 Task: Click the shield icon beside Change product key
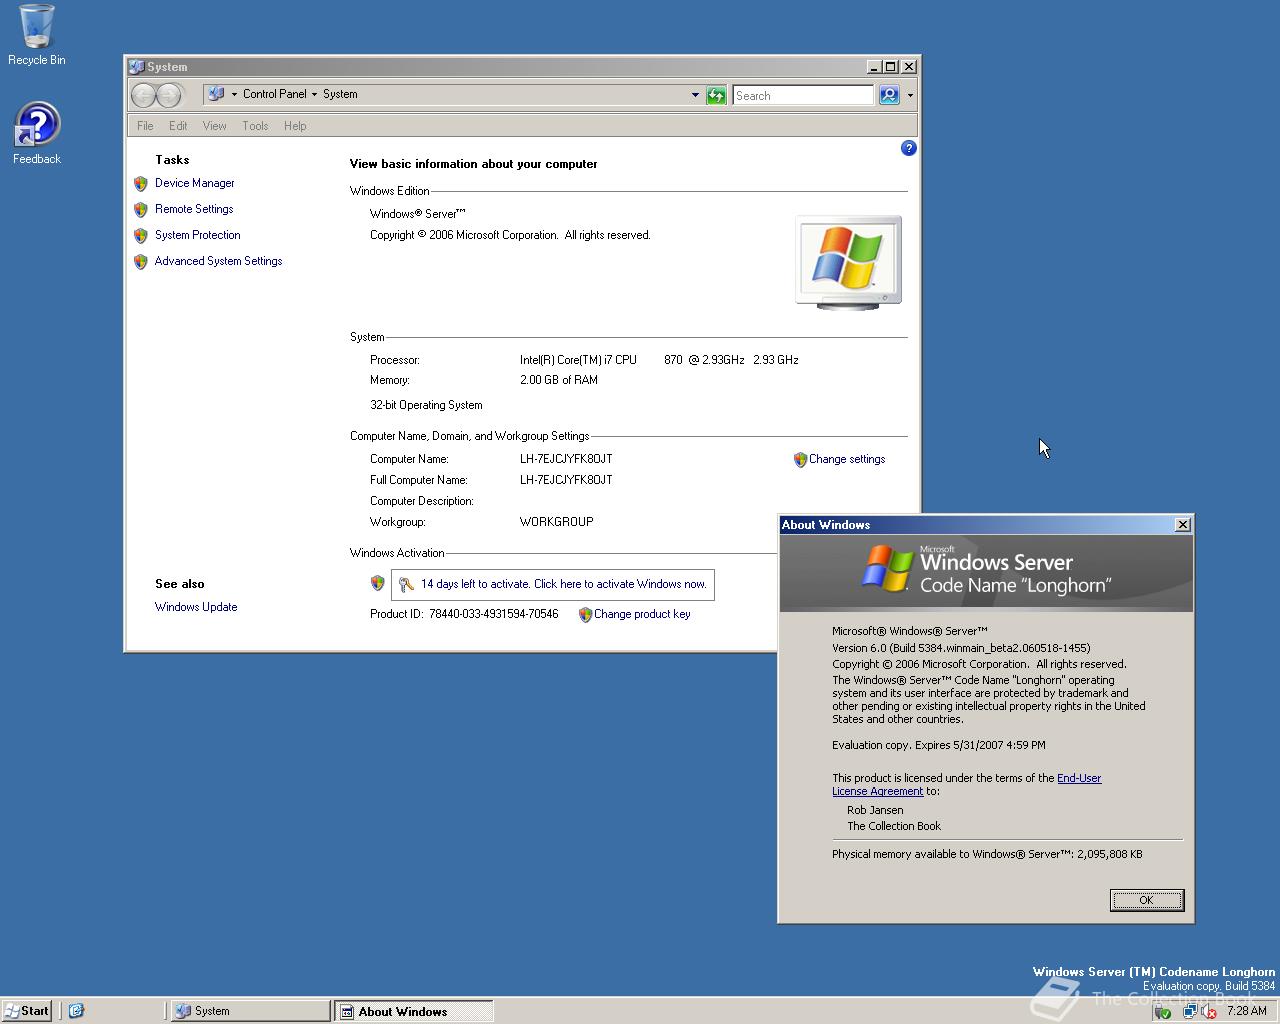tap(585, 615)
